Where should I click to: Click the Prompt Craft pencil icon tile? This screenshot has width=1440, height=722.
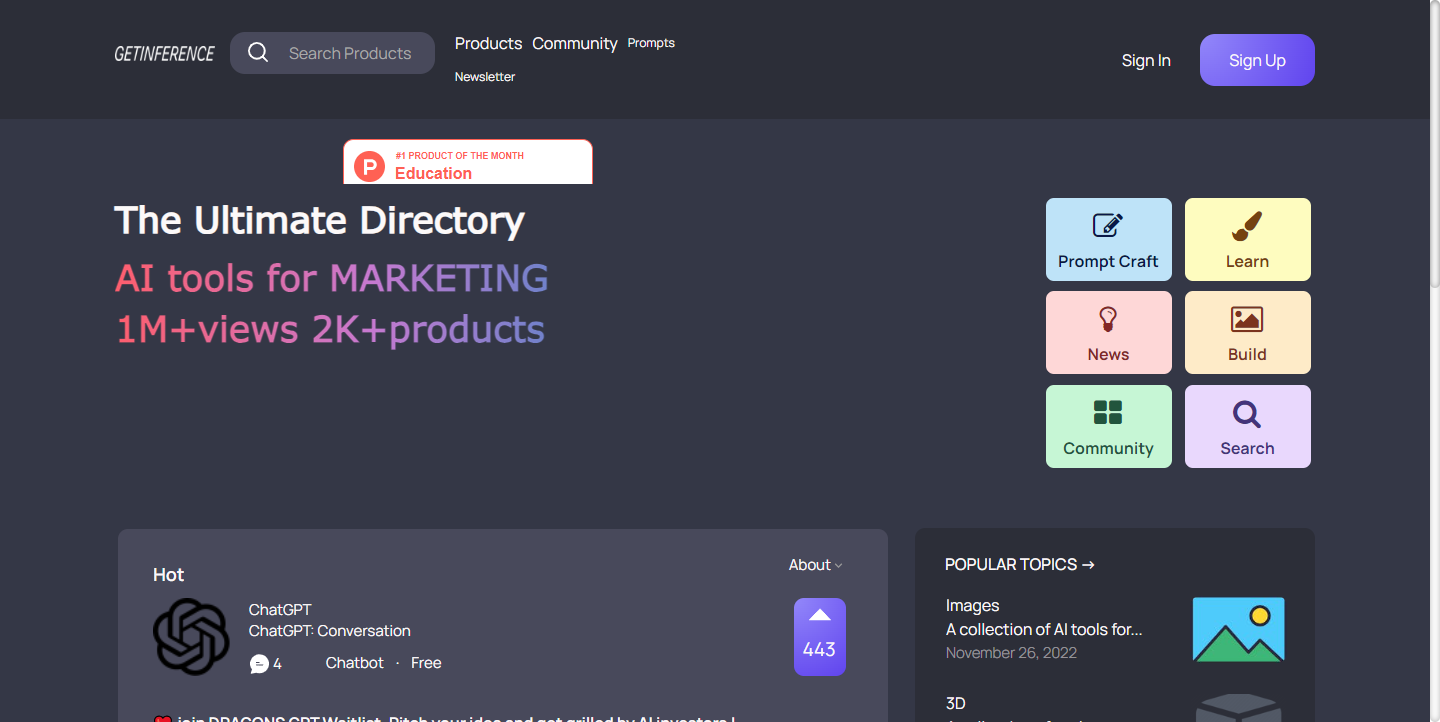[1108, 239]
